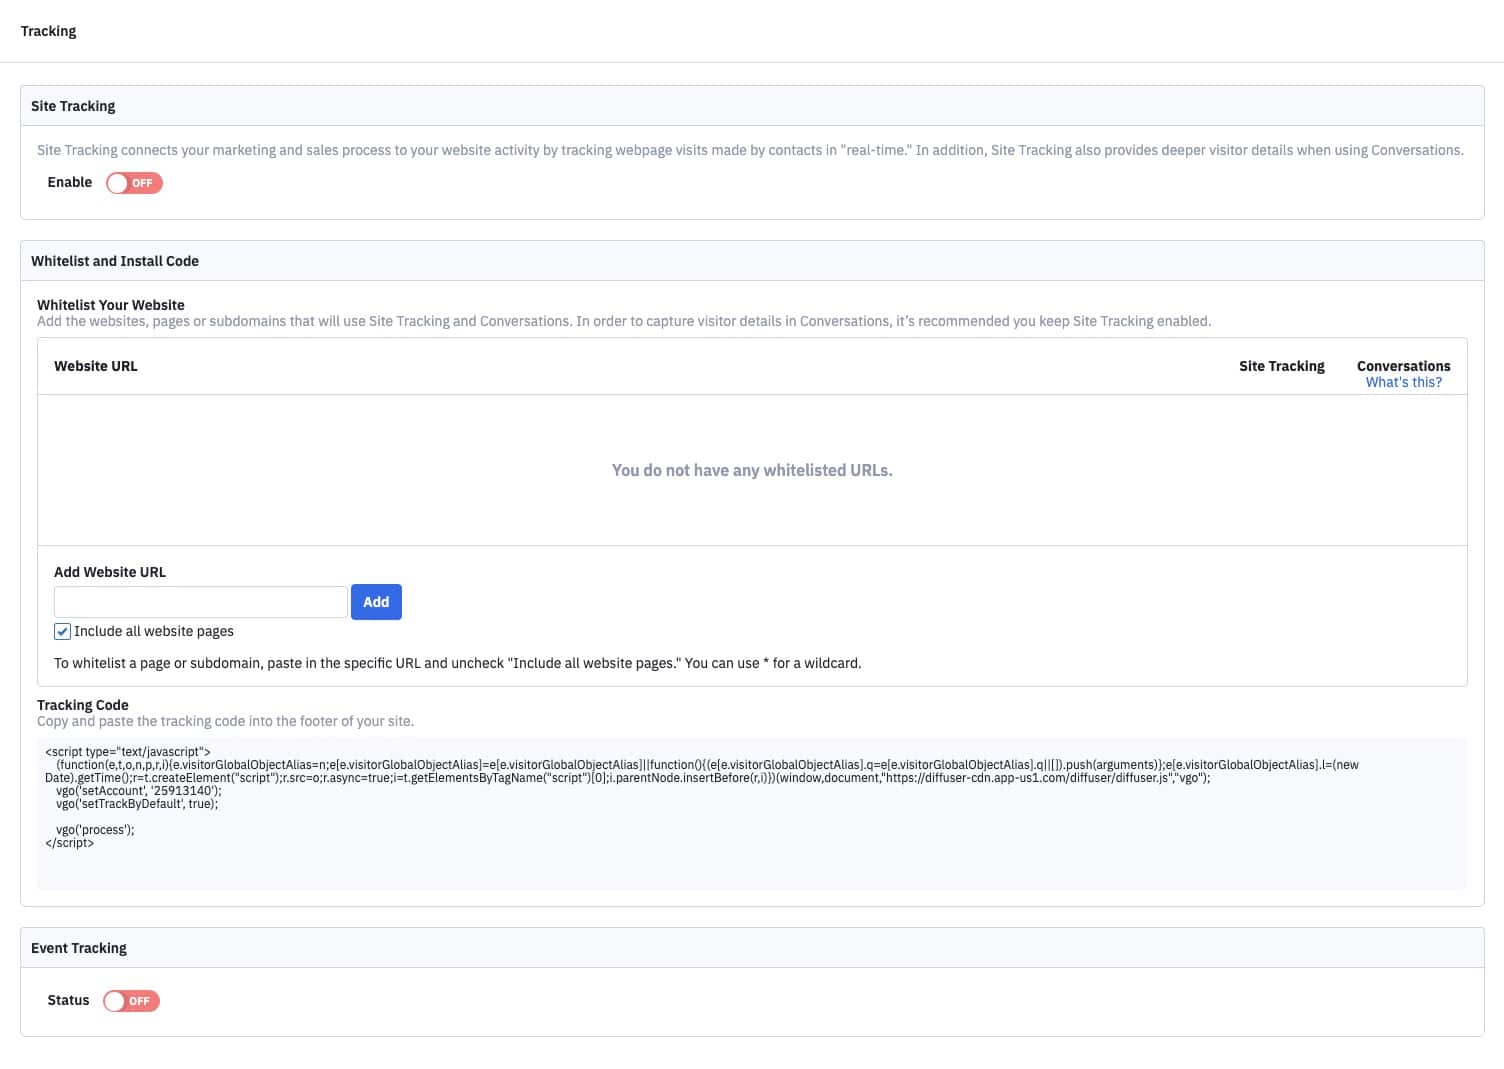Enable the Site Tracking toggle
This screenshot has height=1069, width=1504.
tap(134, 183)
